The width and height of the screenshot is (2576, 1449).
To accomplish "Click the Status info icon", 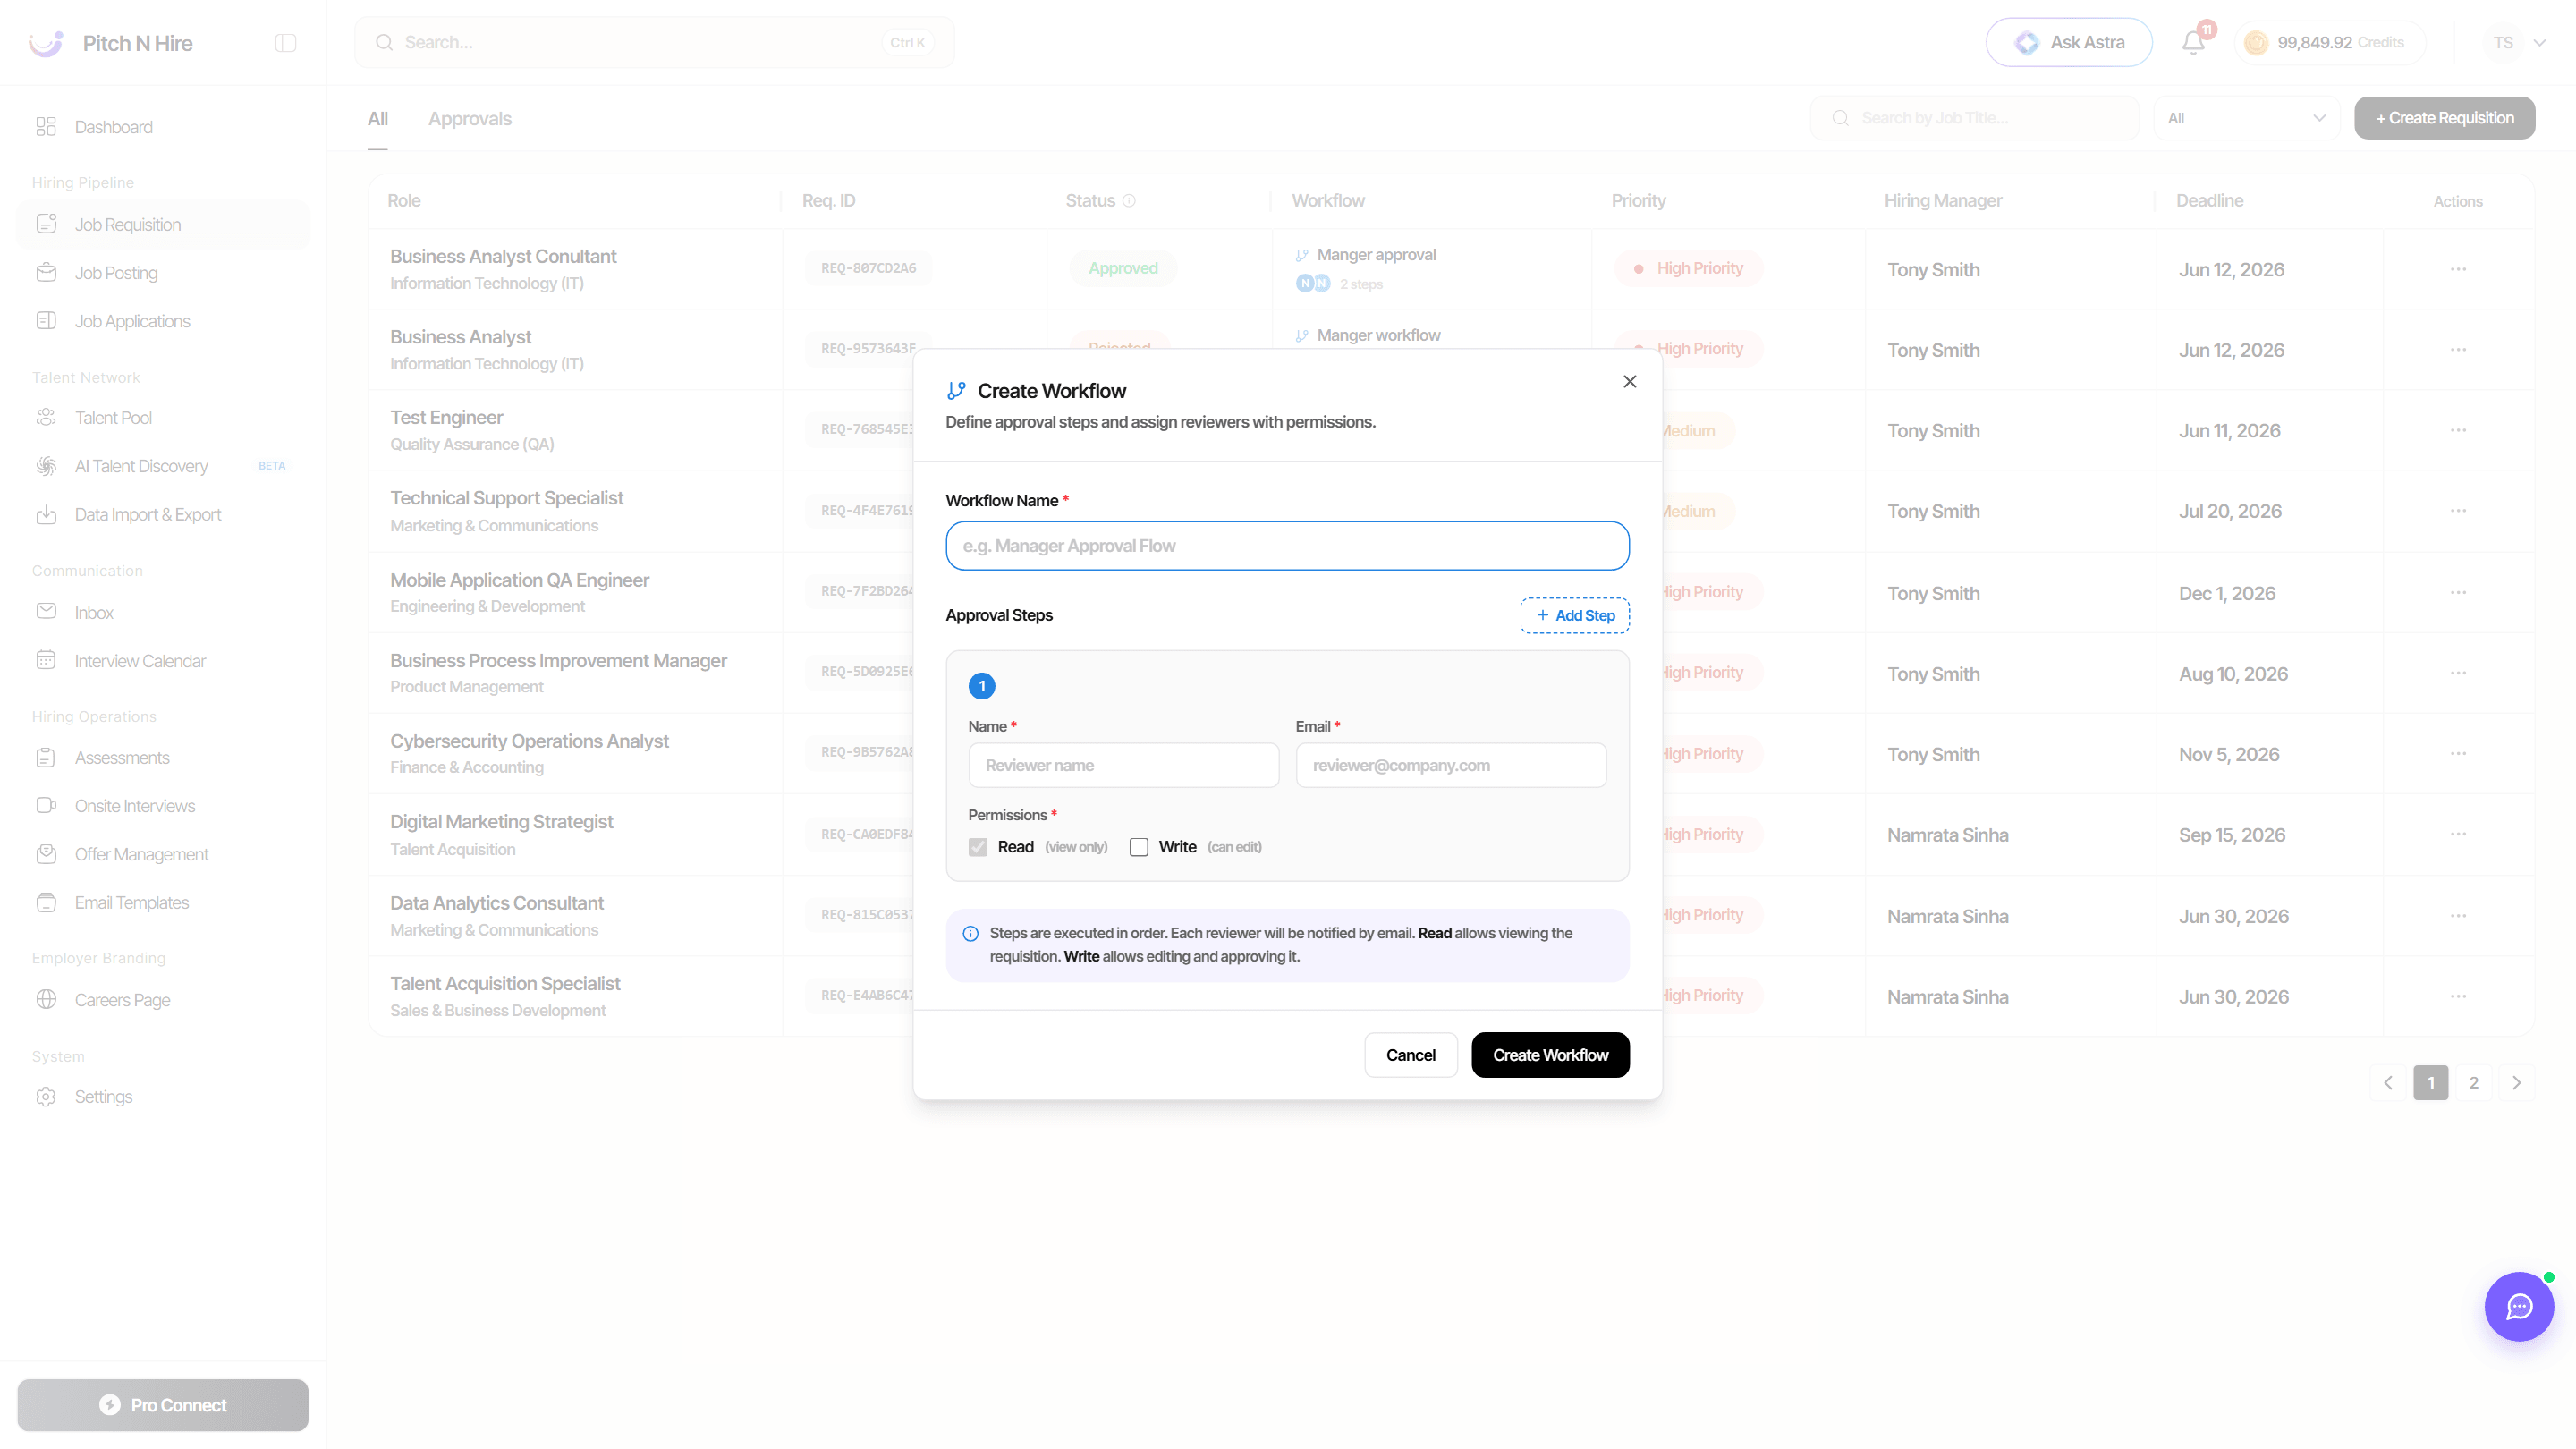I will point(1129,201).
